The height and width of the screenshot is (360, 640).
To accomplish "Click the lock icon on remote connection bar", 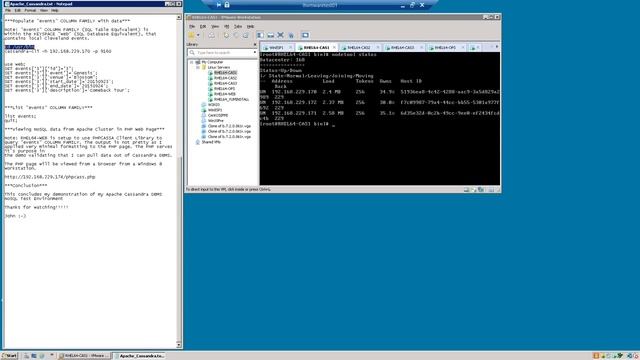I will 227,5.
